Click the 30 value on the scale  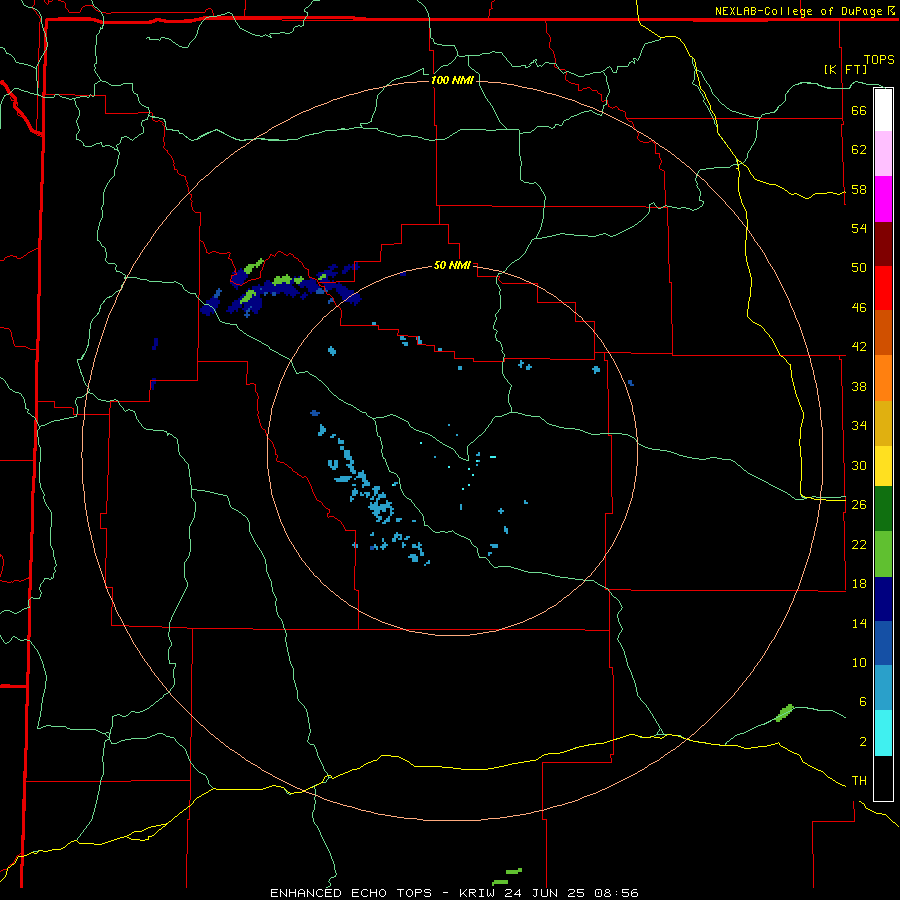(859, 465)
